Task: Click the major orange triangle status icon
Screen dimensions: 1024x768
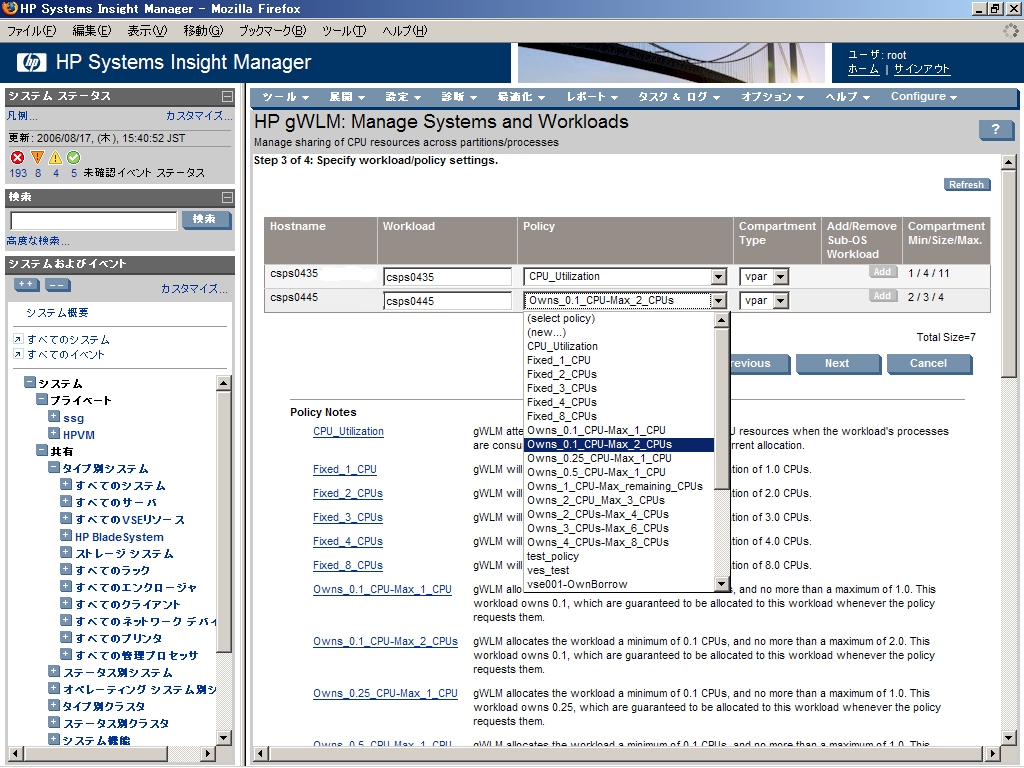Action: click(37, 157)
